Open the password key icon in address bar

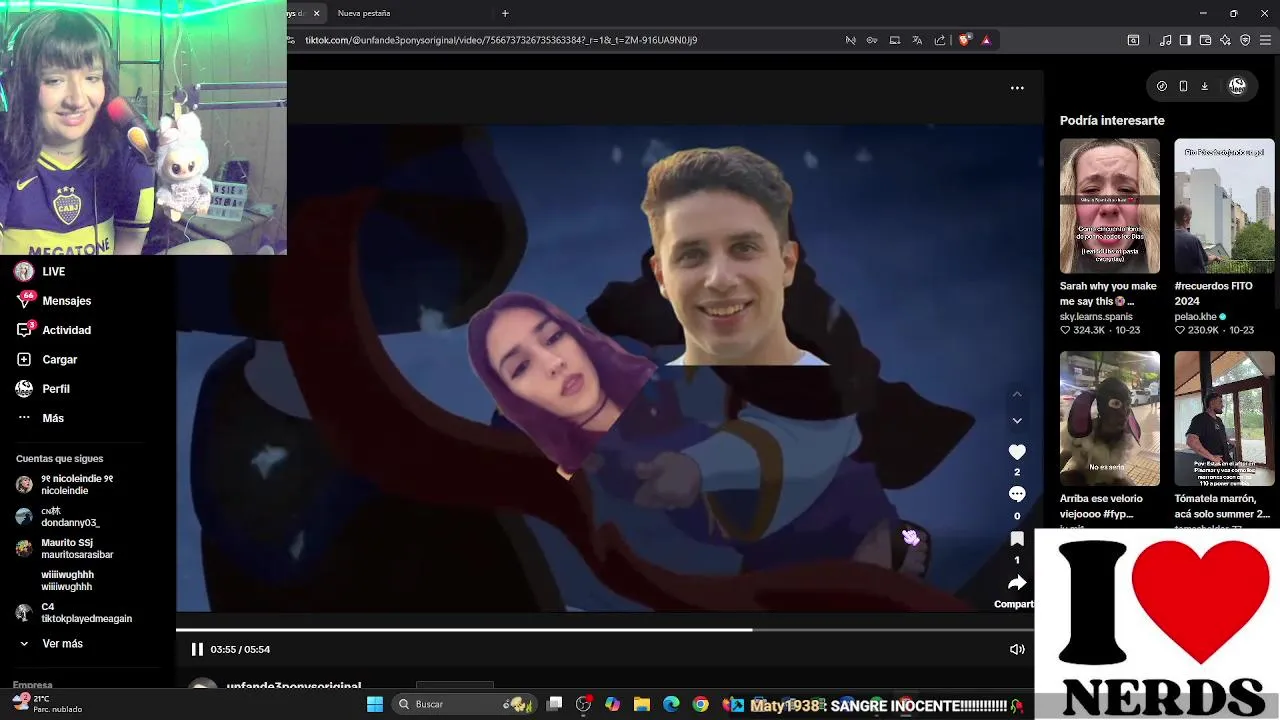[872, 40]
